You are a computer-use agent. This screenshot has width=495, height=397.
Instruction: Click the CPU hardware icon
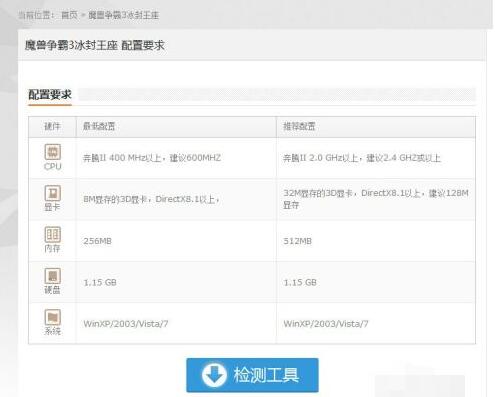click(52, 152)
